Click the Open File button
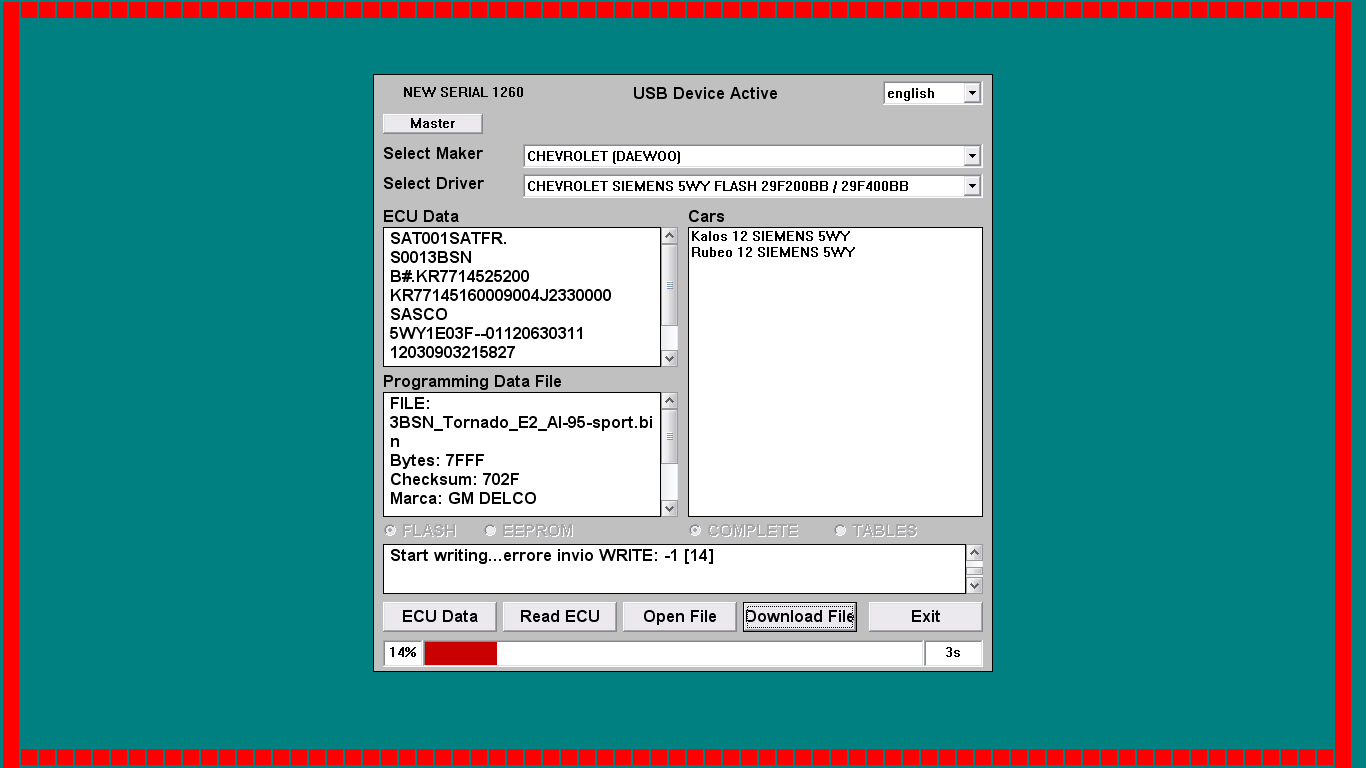The height and width of the screenshot is (768, 1366). [x=680, y=616]
